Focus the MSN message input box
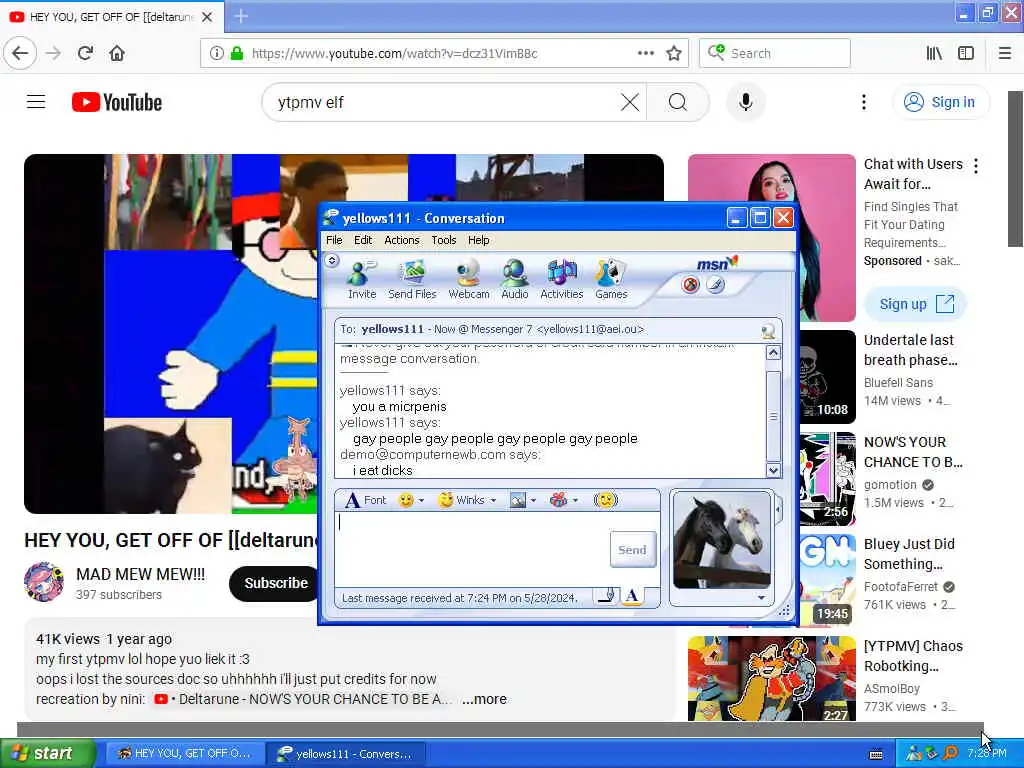The image size is (1024, 768). pyautogui.click(x=472, y=549)
